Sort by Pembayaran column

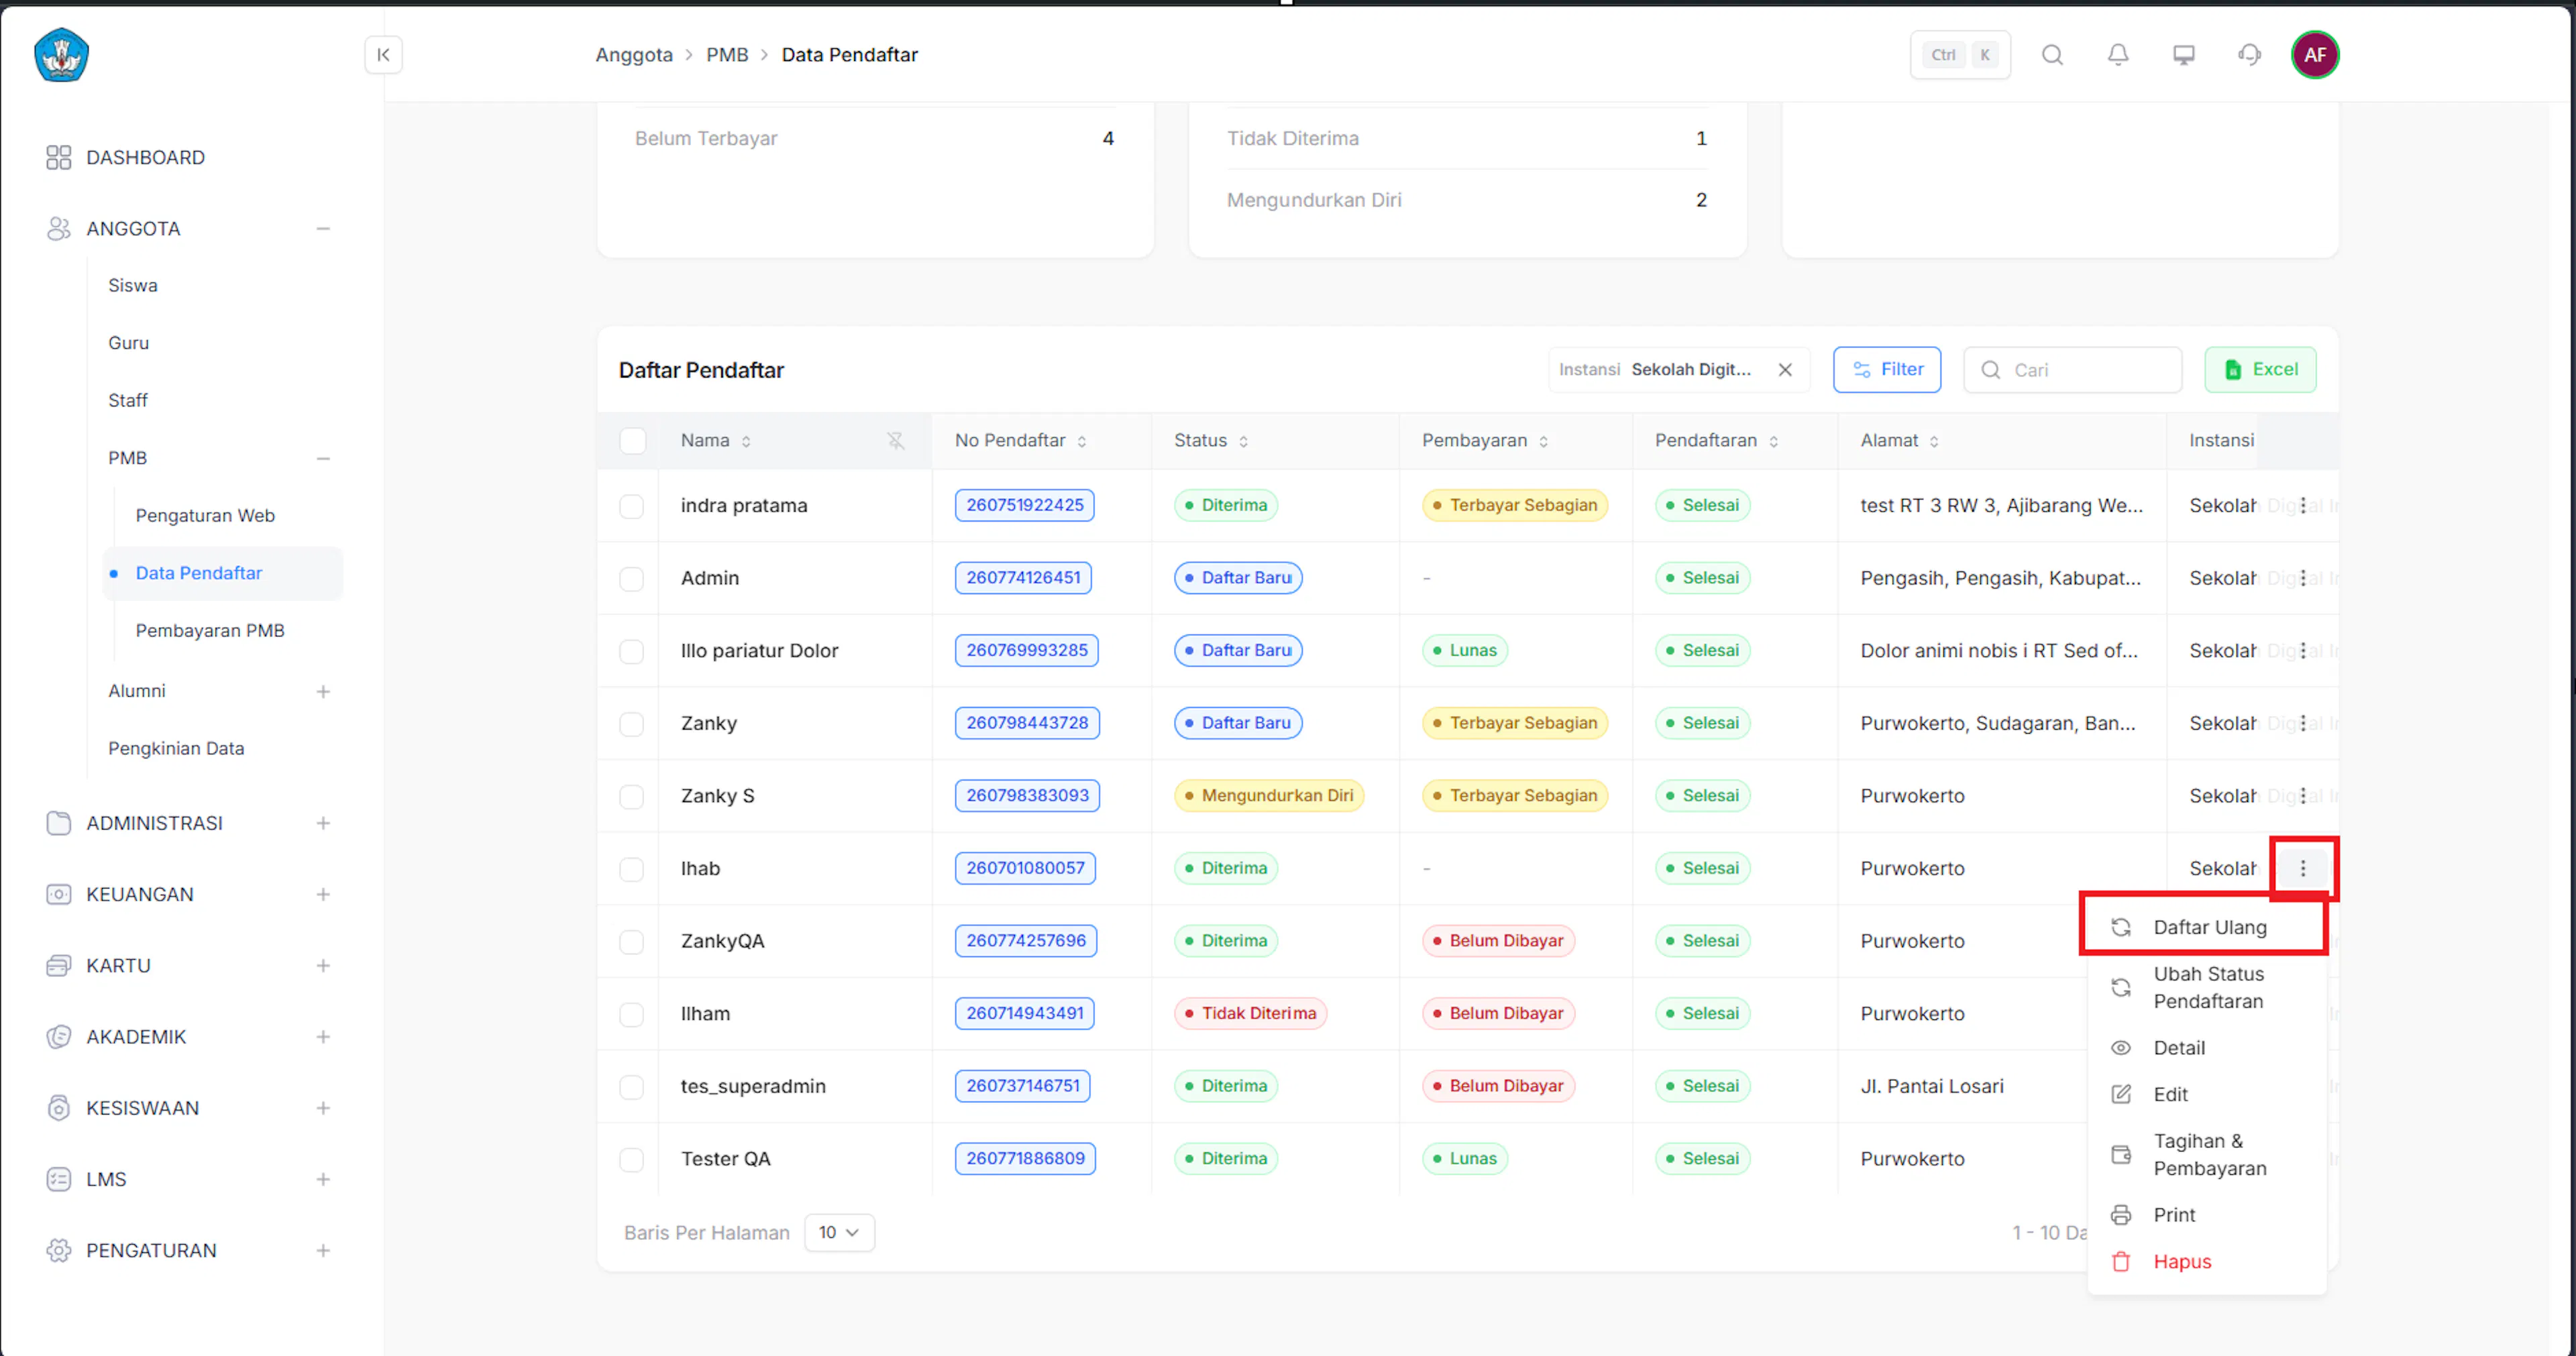[1543, 441]
